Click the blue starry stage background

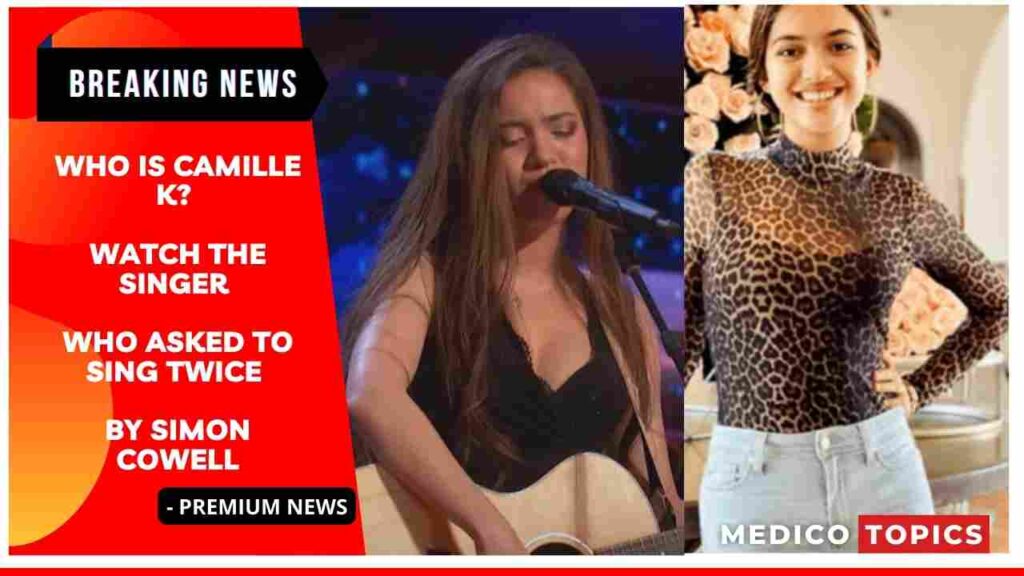click(366, 131)
